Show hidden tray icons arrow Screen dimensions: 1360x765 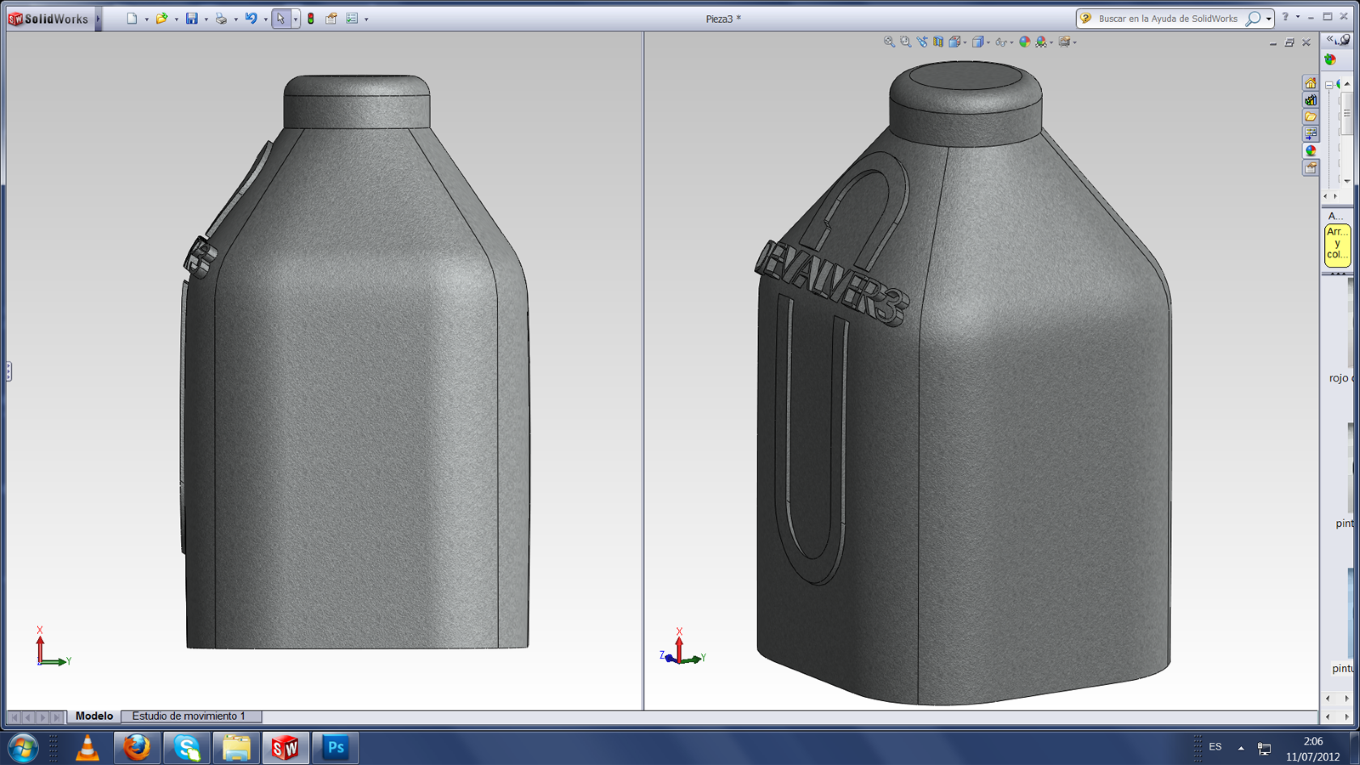pyautogui.click(x=1241, y=748)
